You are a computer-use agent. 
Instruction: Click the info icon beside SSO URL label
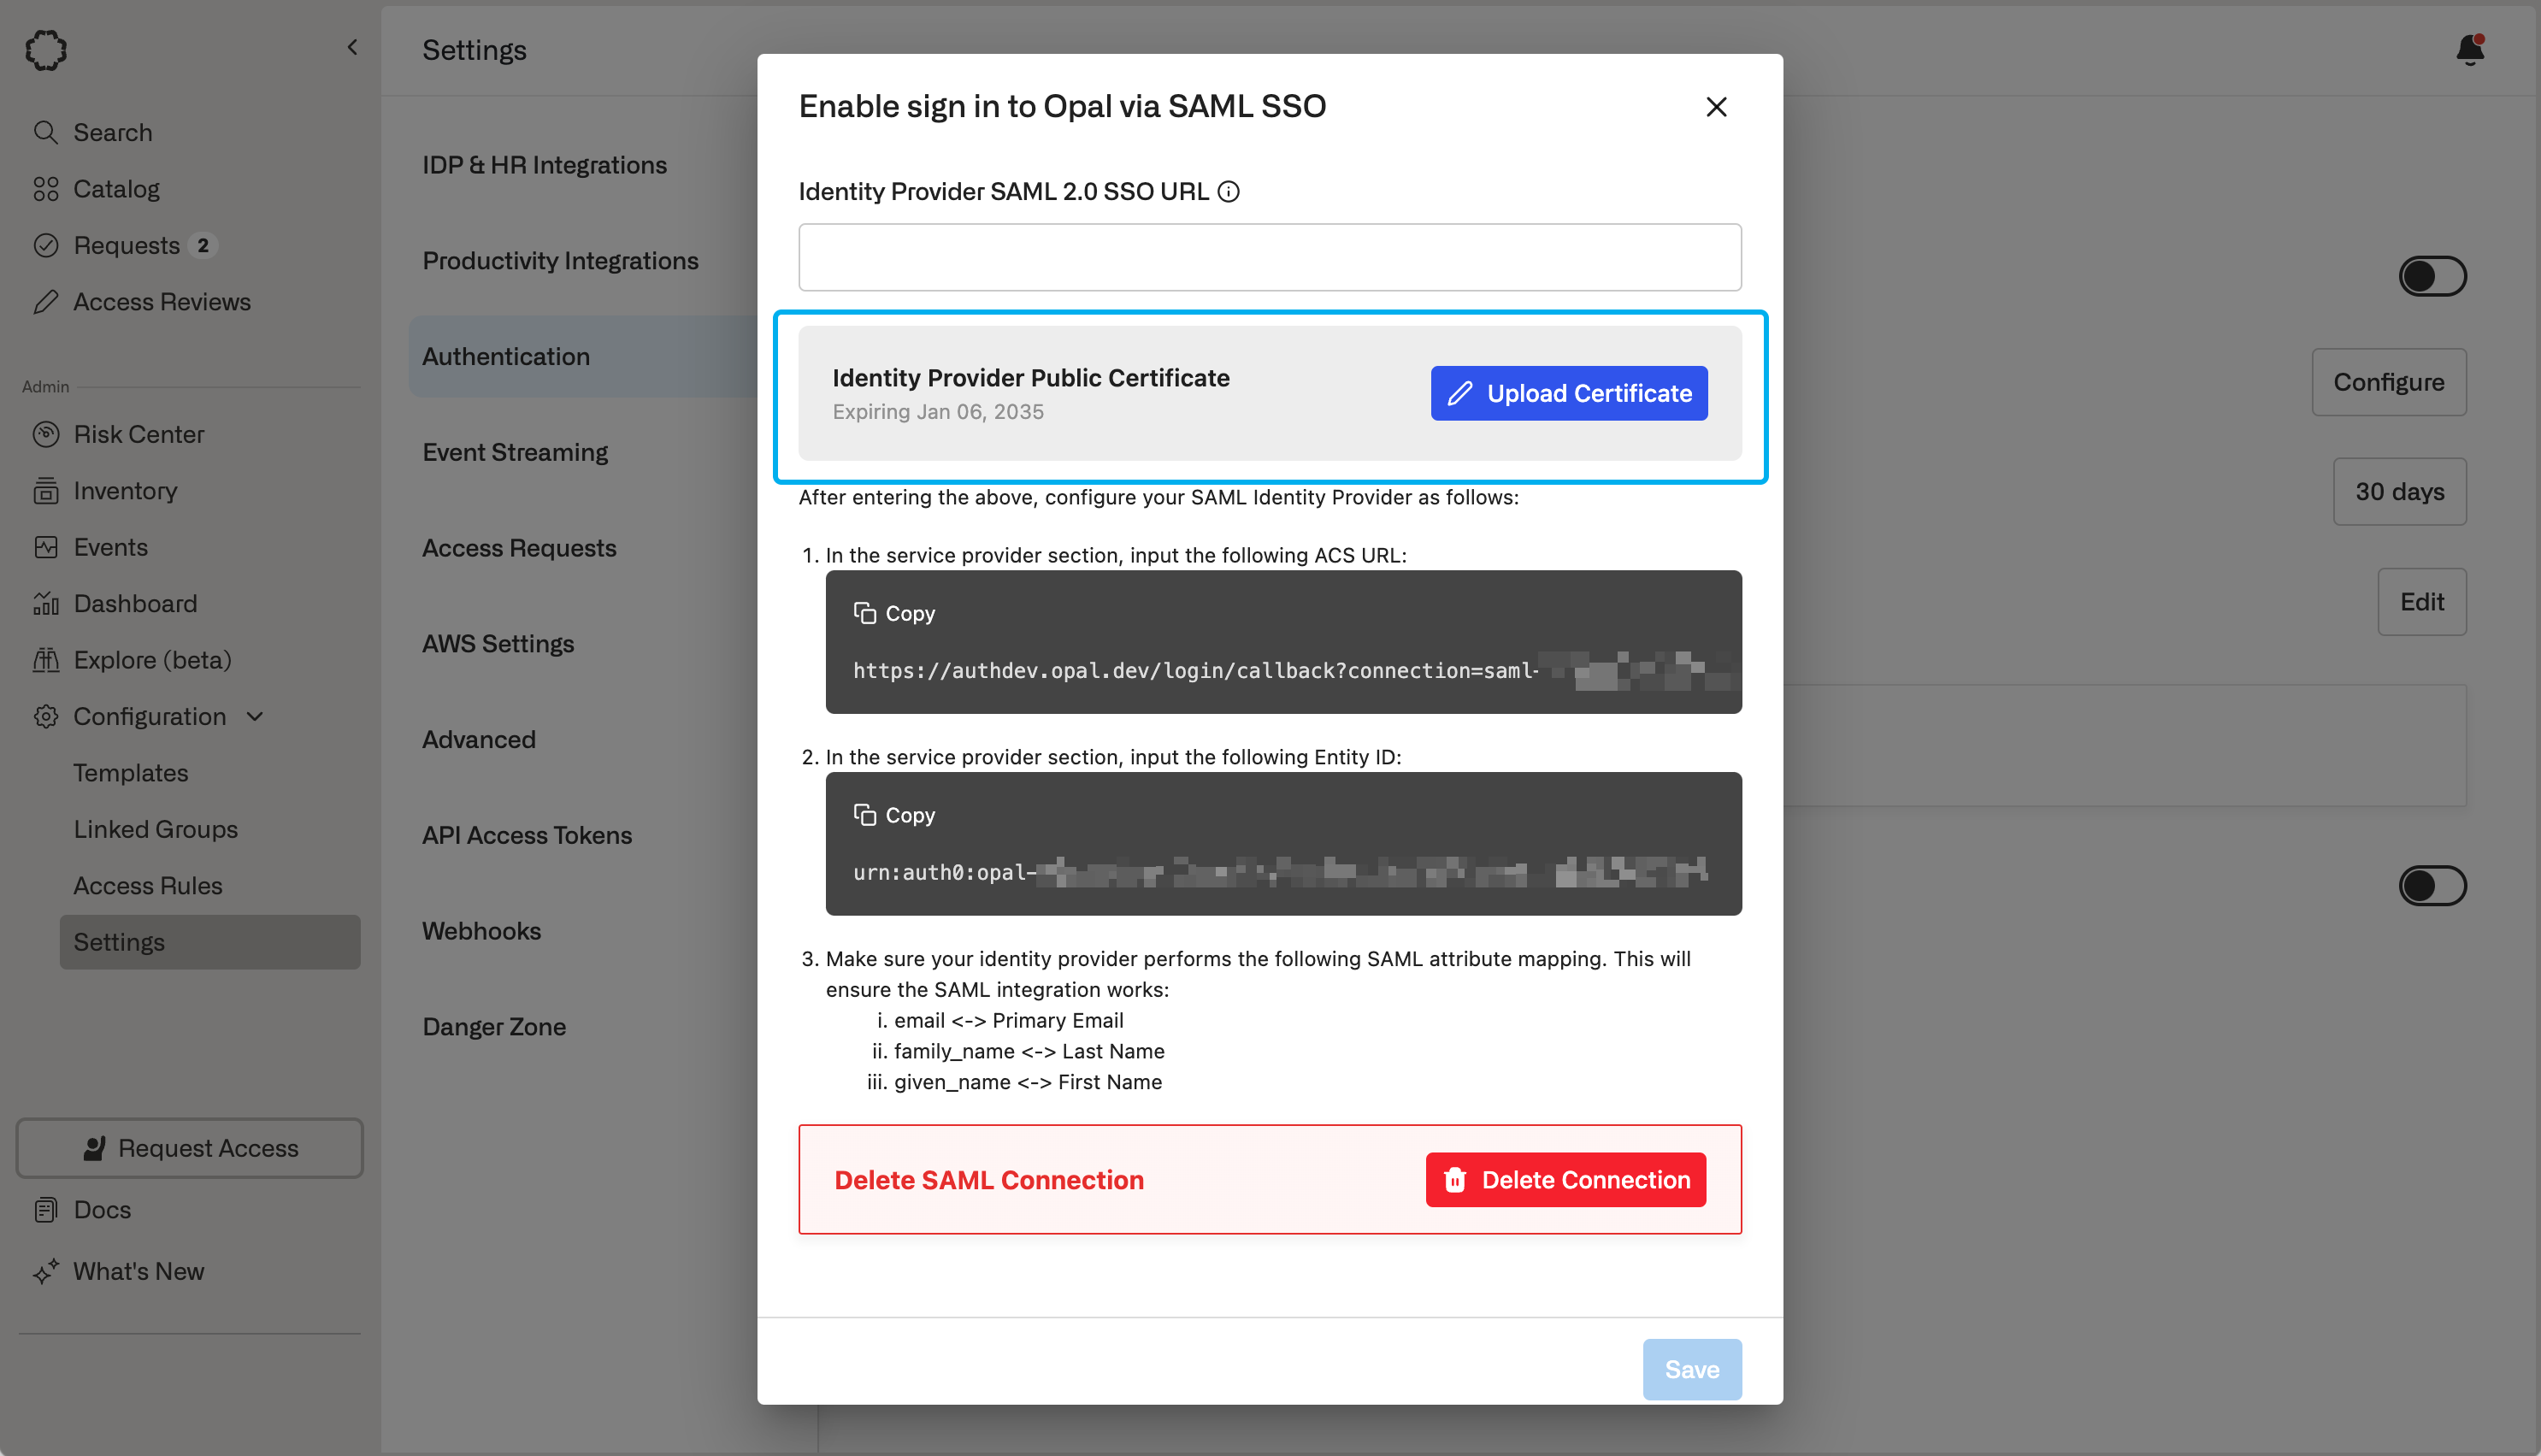coord(1228,192)
